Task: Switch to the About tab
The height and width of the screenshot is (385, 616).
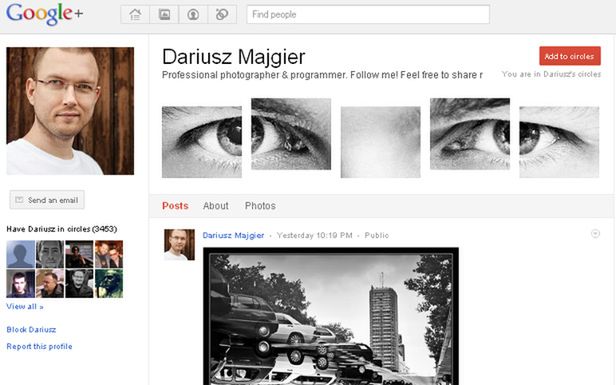Action: 216,206
